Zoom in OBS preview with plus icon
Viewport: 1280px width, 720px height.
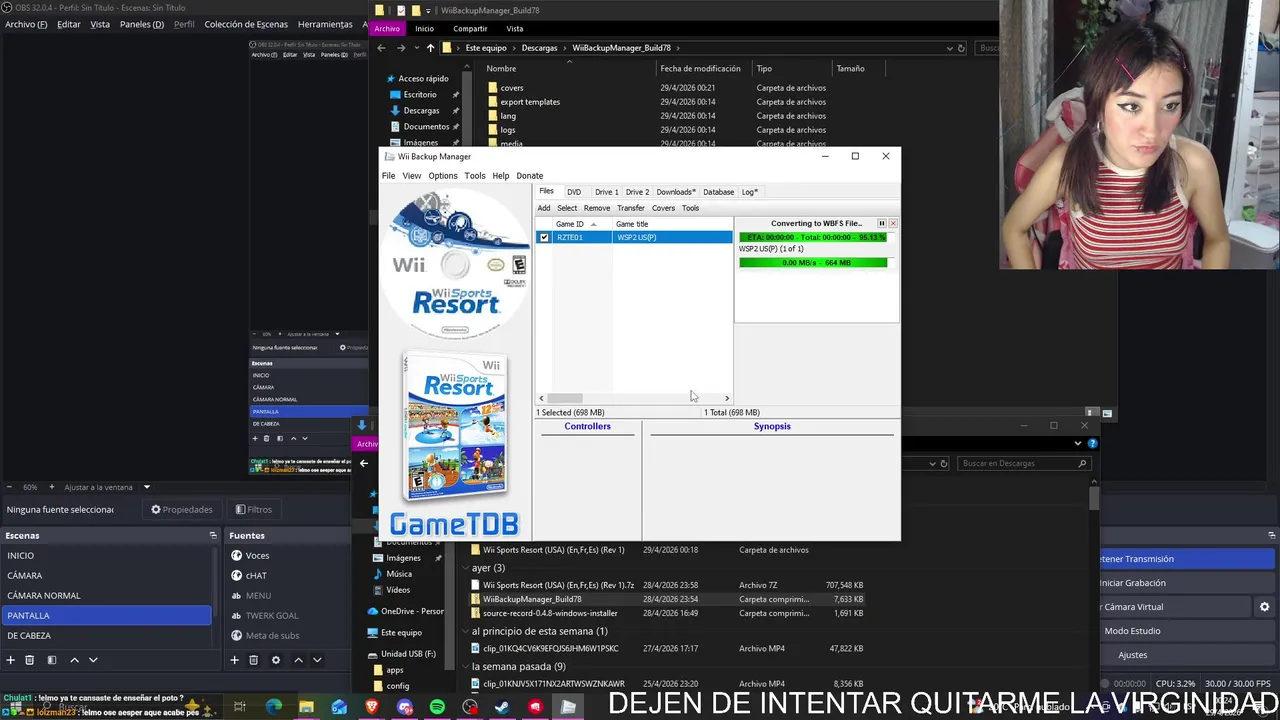point(51,487)
